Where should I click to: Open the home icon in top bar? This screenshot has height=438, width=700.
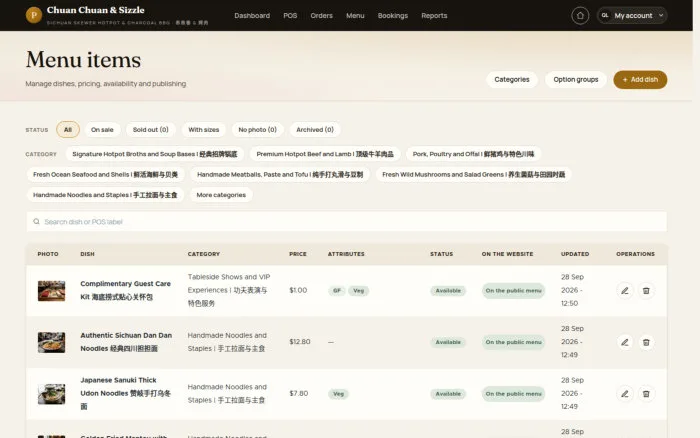pos(580,16)
